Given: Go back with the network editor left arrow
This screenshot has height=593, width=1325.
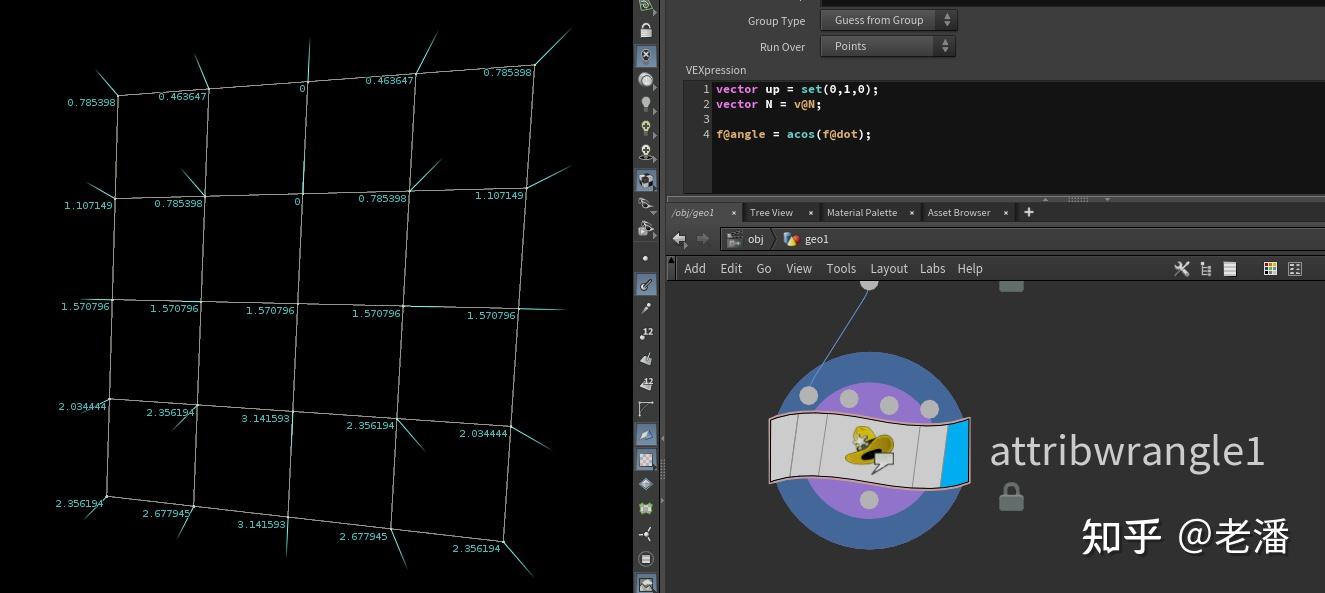Looking at the screenshot, I should (680, 239).
